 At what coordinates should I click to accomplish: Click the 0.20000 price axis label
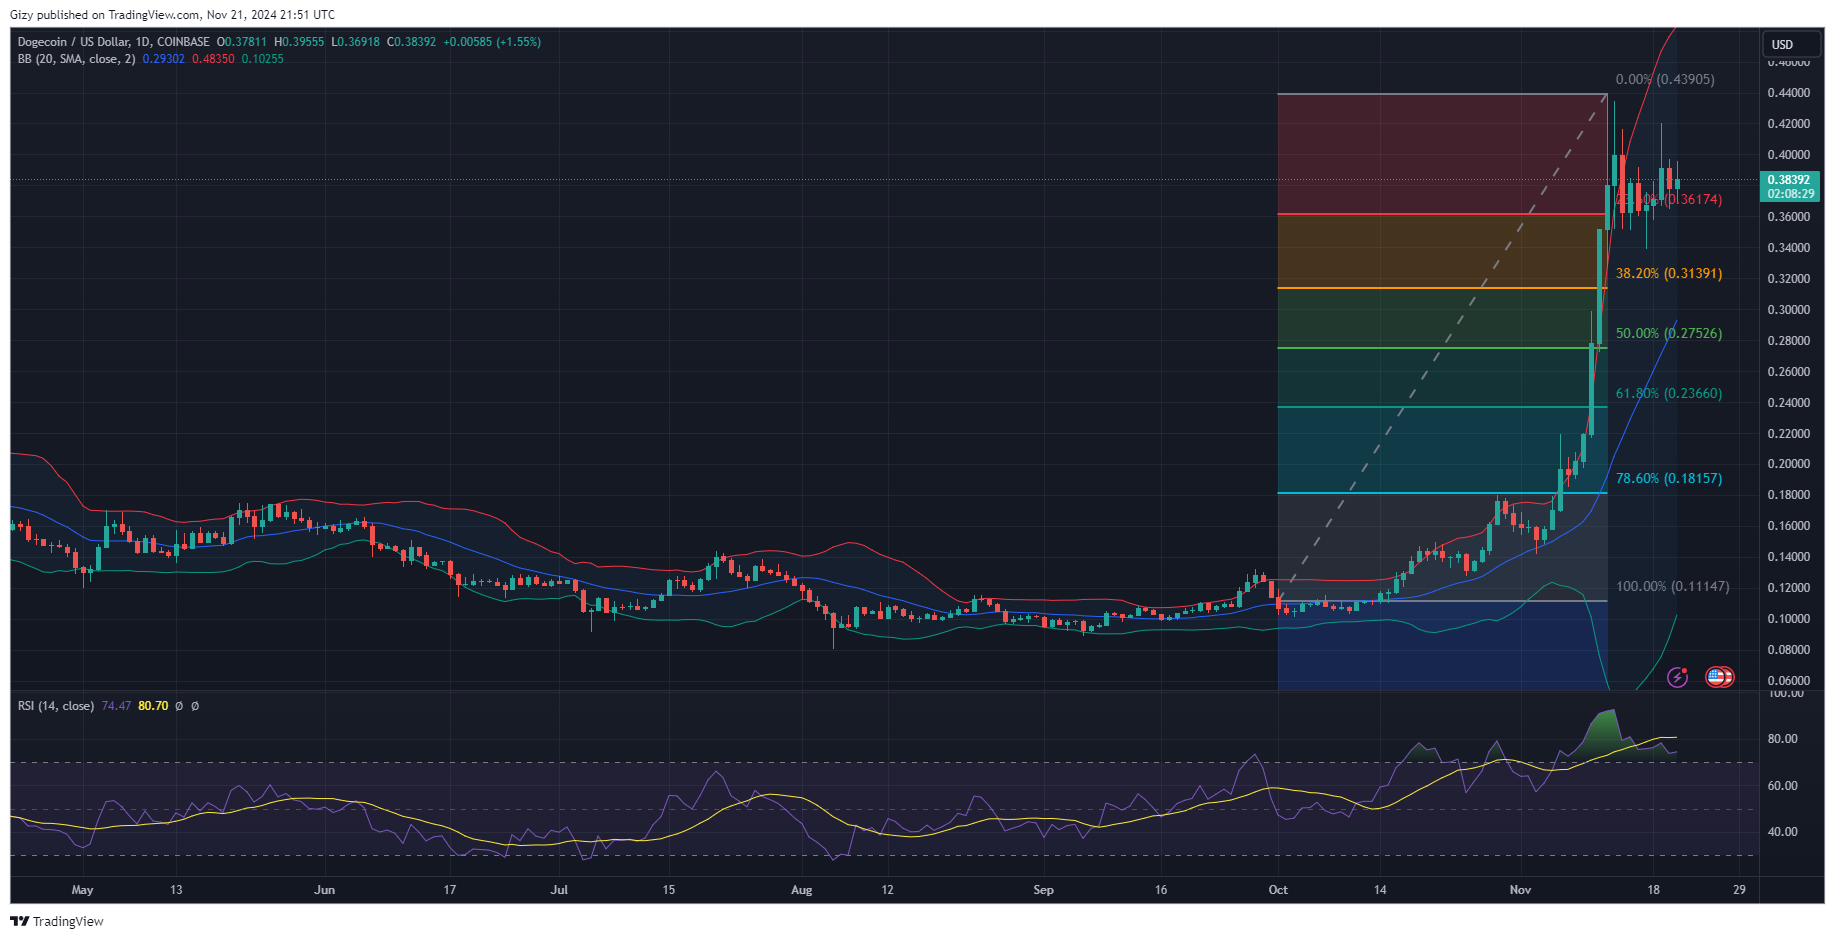[1789, 464]
